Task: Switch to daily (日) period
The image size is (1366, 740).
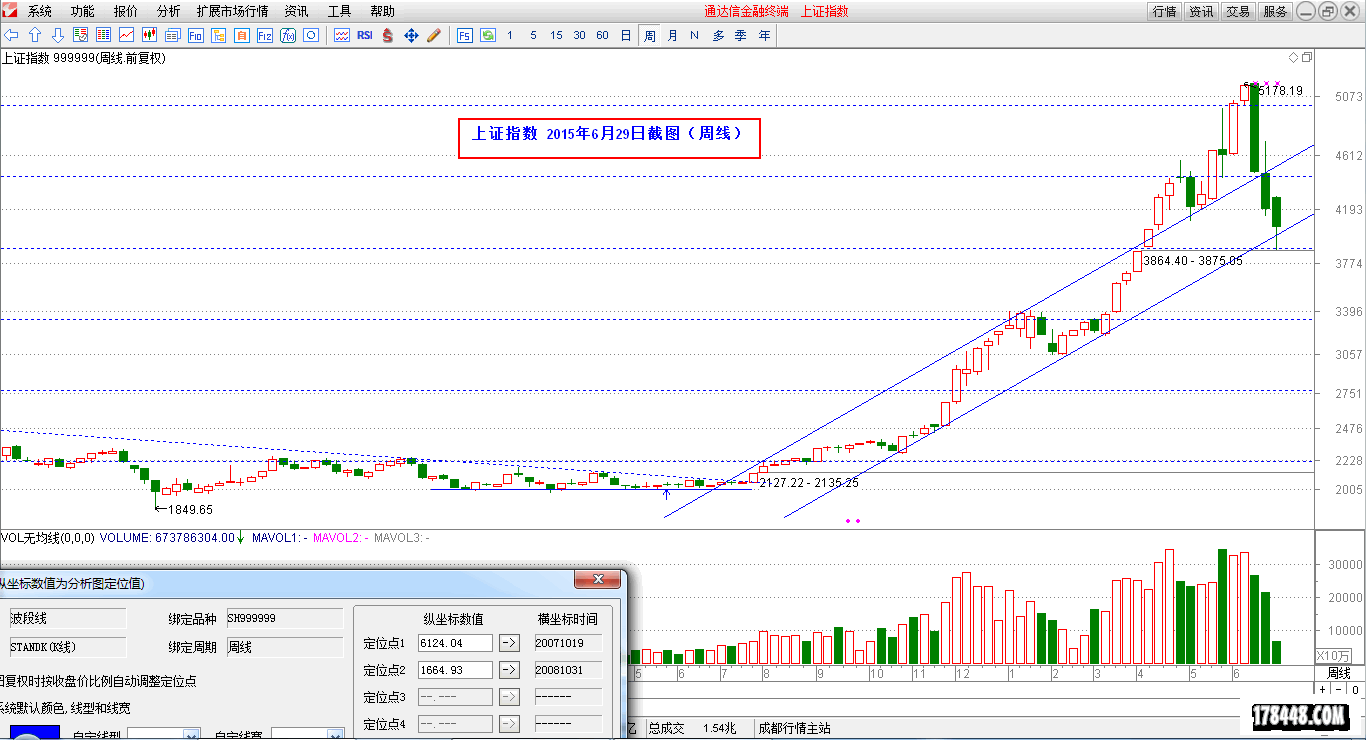Action: (626, 35)
